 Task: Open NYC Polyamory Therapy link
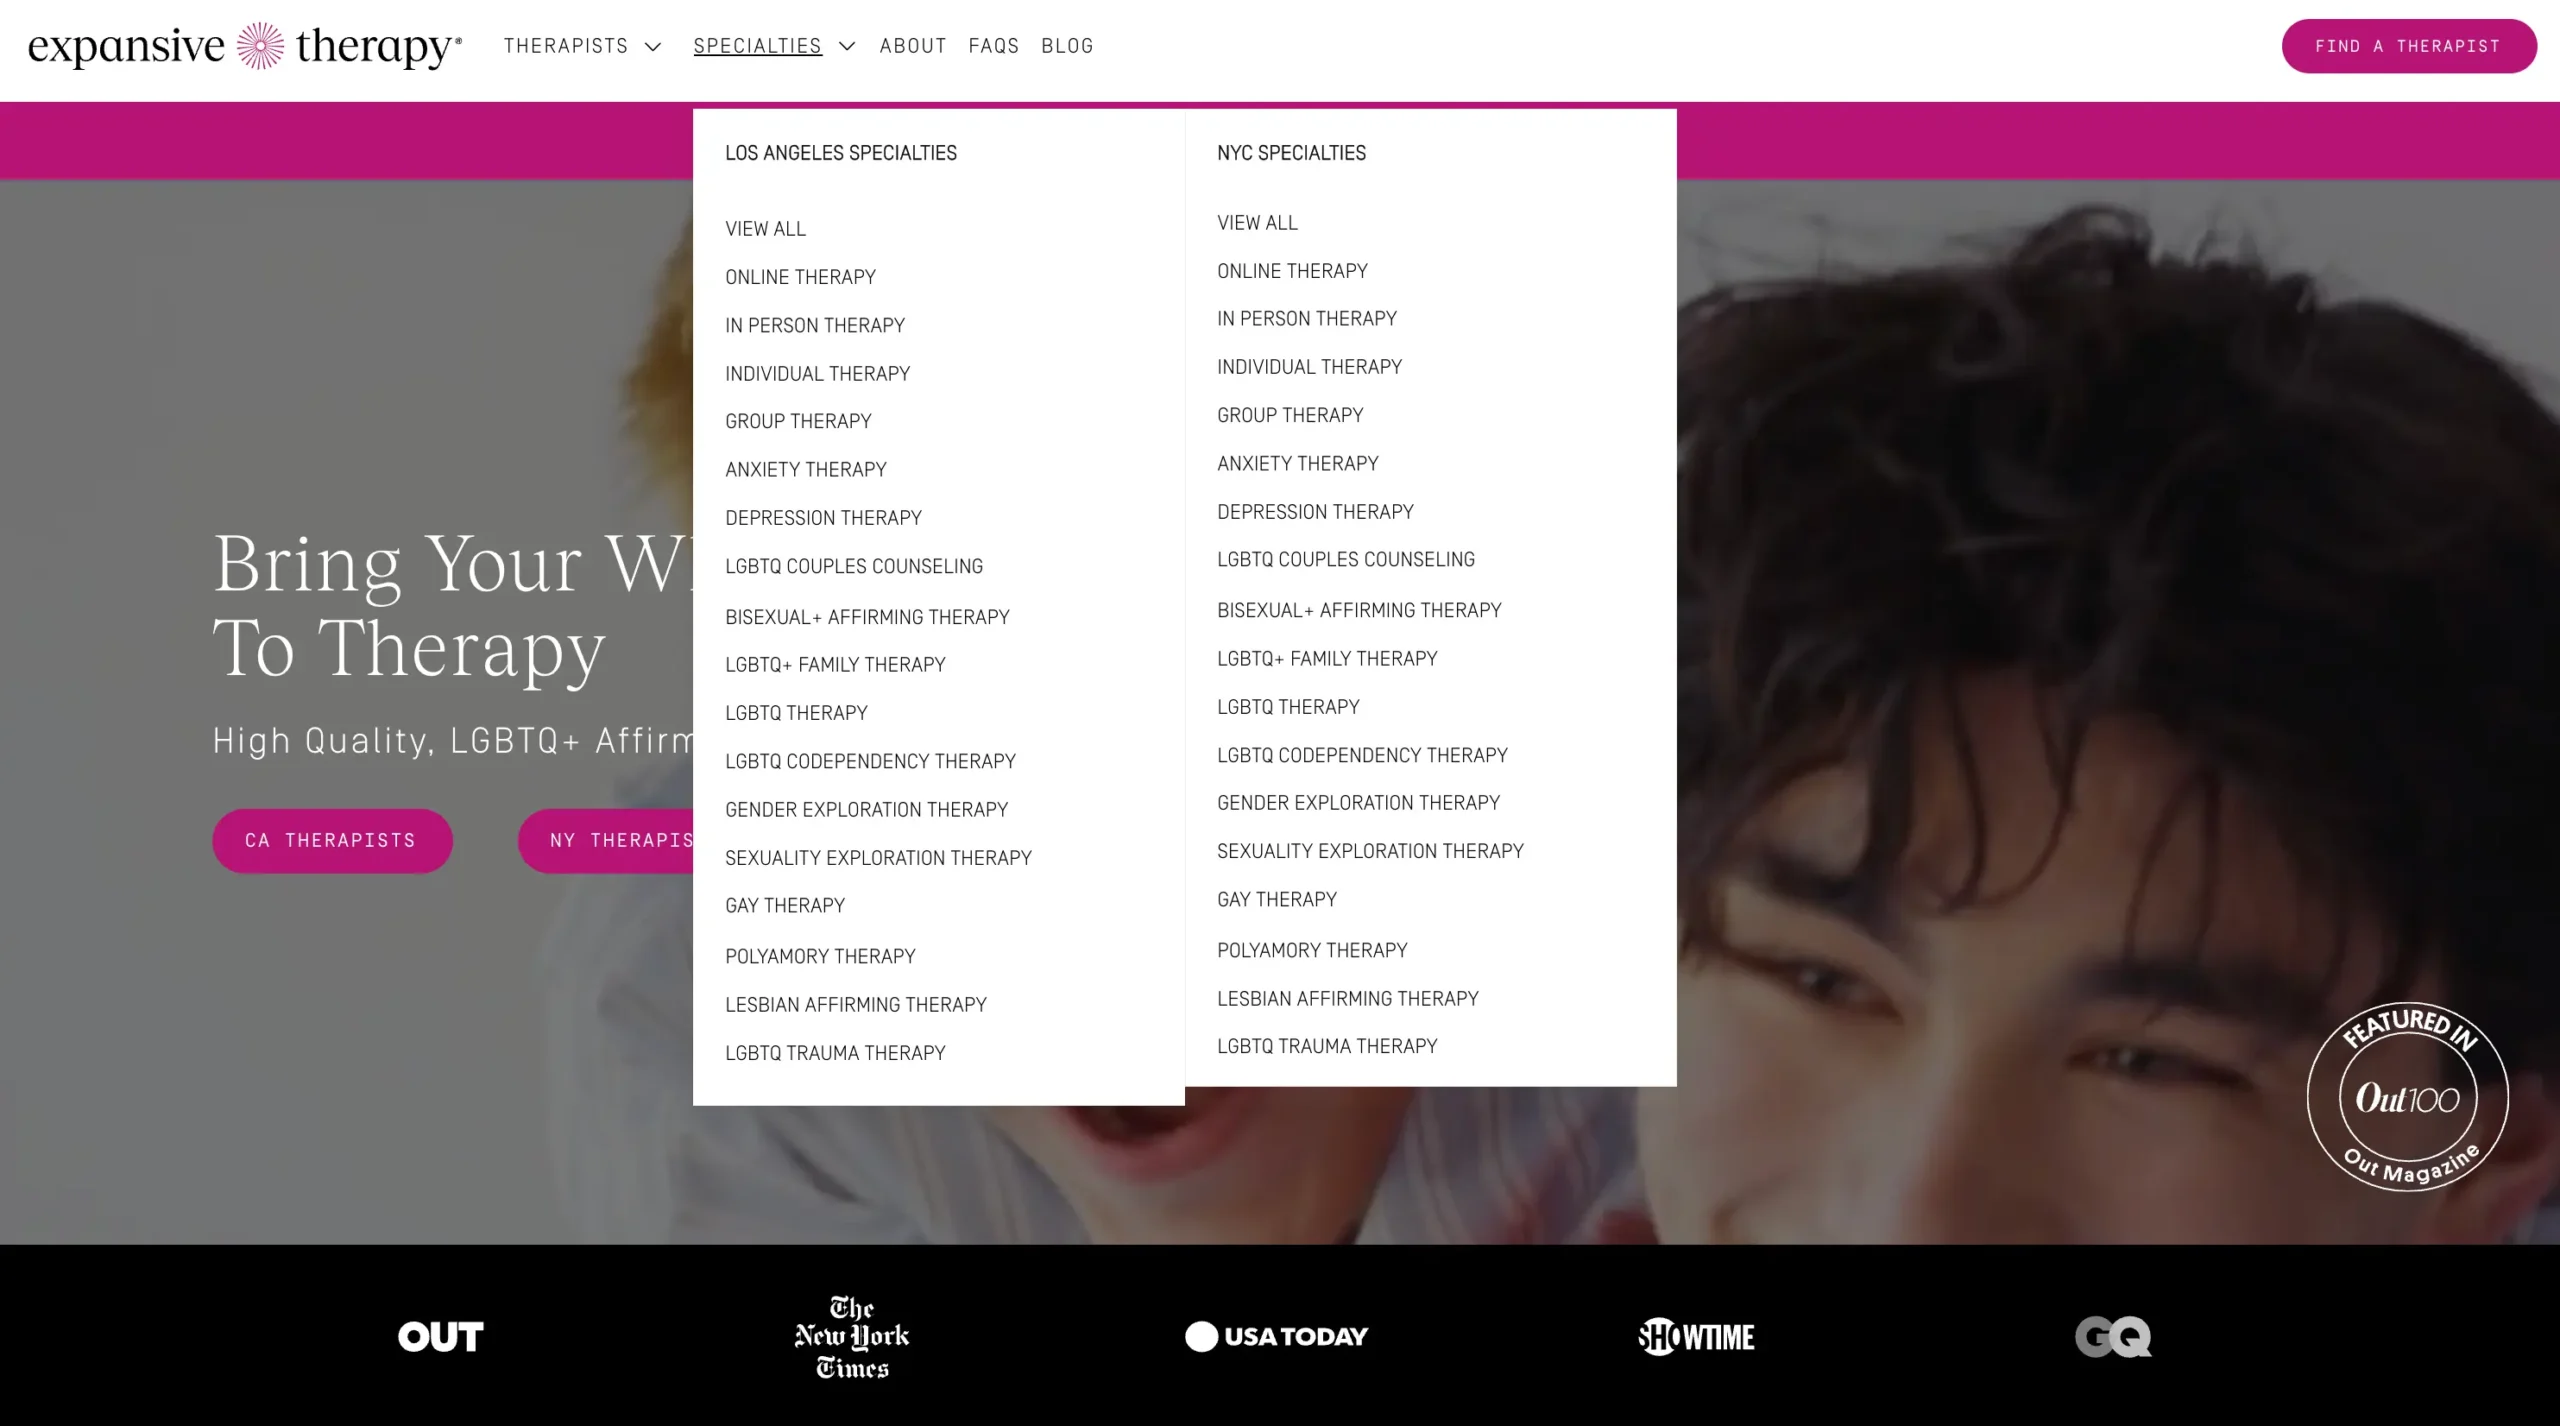pyautogui.click(x=1311, y=950)
